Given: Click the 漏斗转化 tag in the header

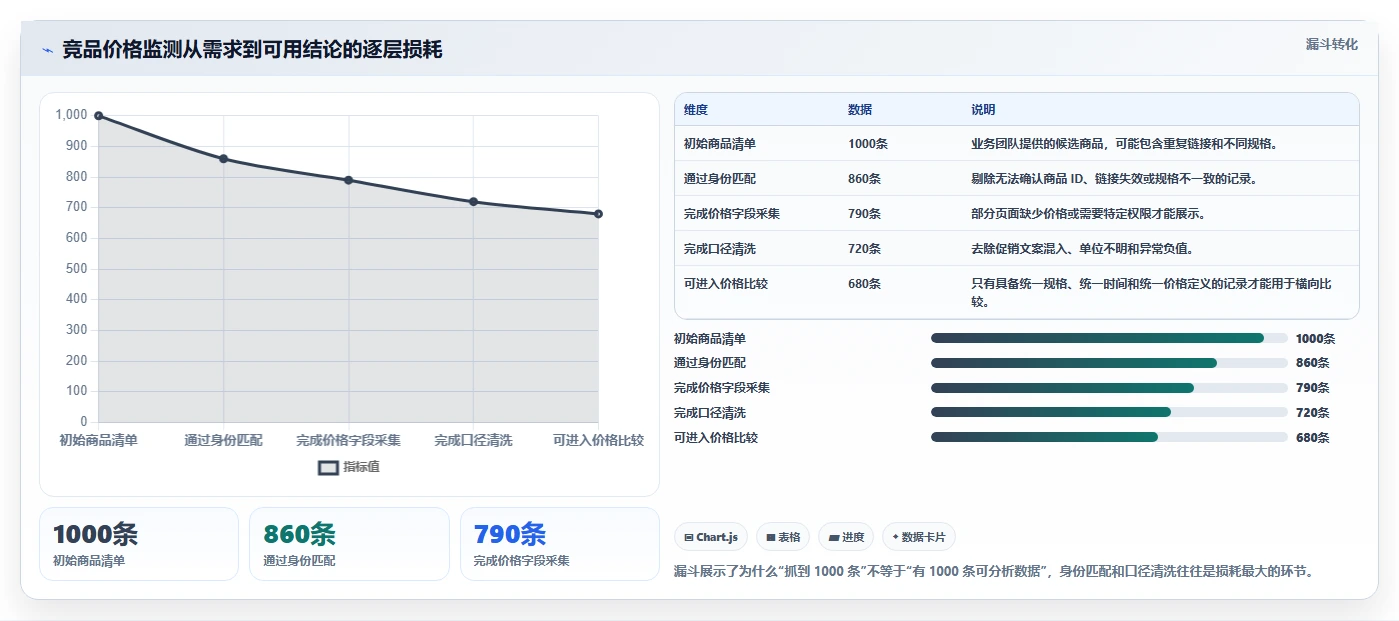Looking at the screenshot, I should click(1331, 45).
